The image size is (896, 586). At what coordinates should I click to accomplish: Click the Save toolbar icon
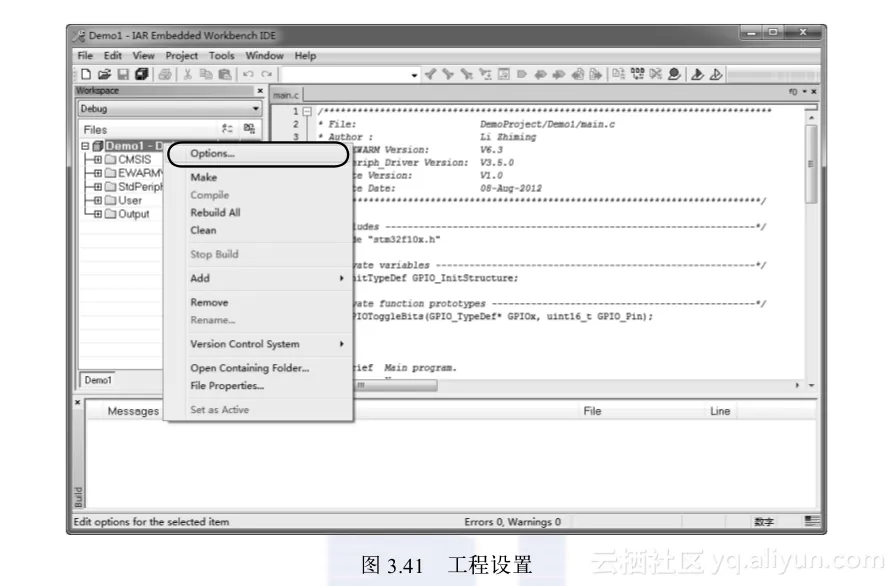pos(123,74)
